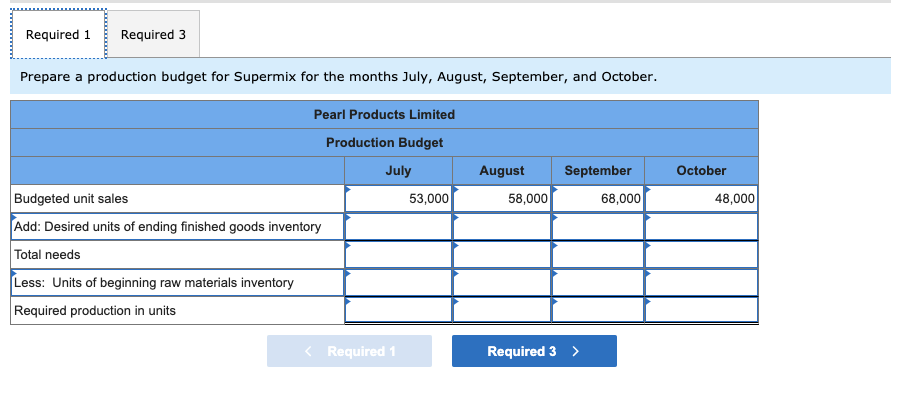Switch to the Required 1 tab
The image size is (914, 408).
(x=58, y=34)
